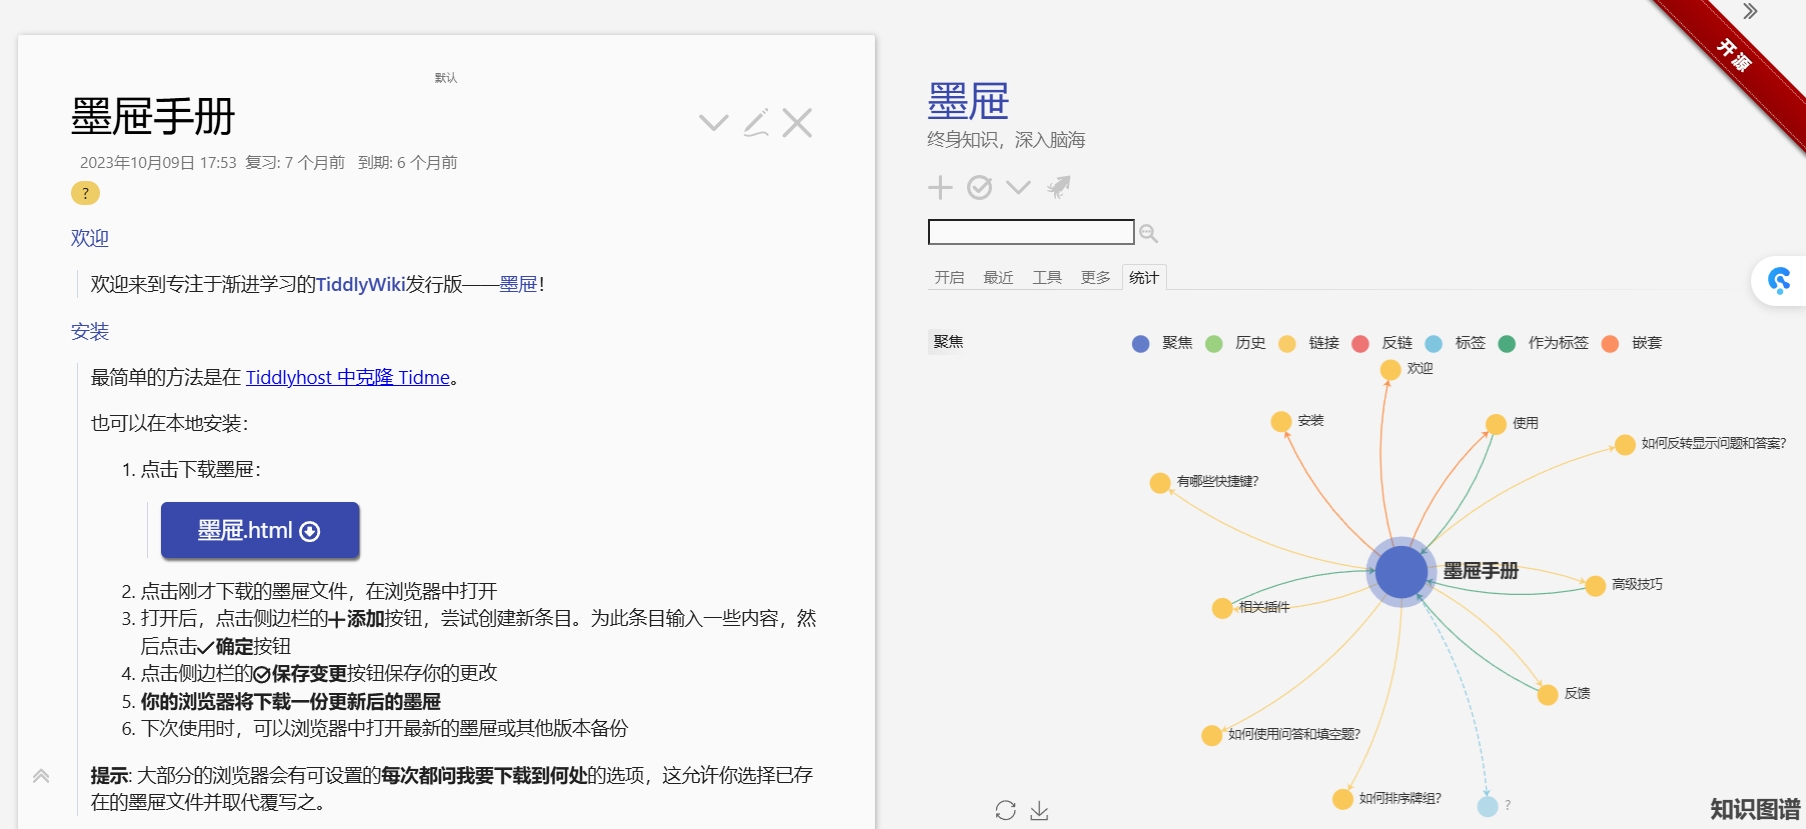Switch to the 更多 tab

(1096, 277)
